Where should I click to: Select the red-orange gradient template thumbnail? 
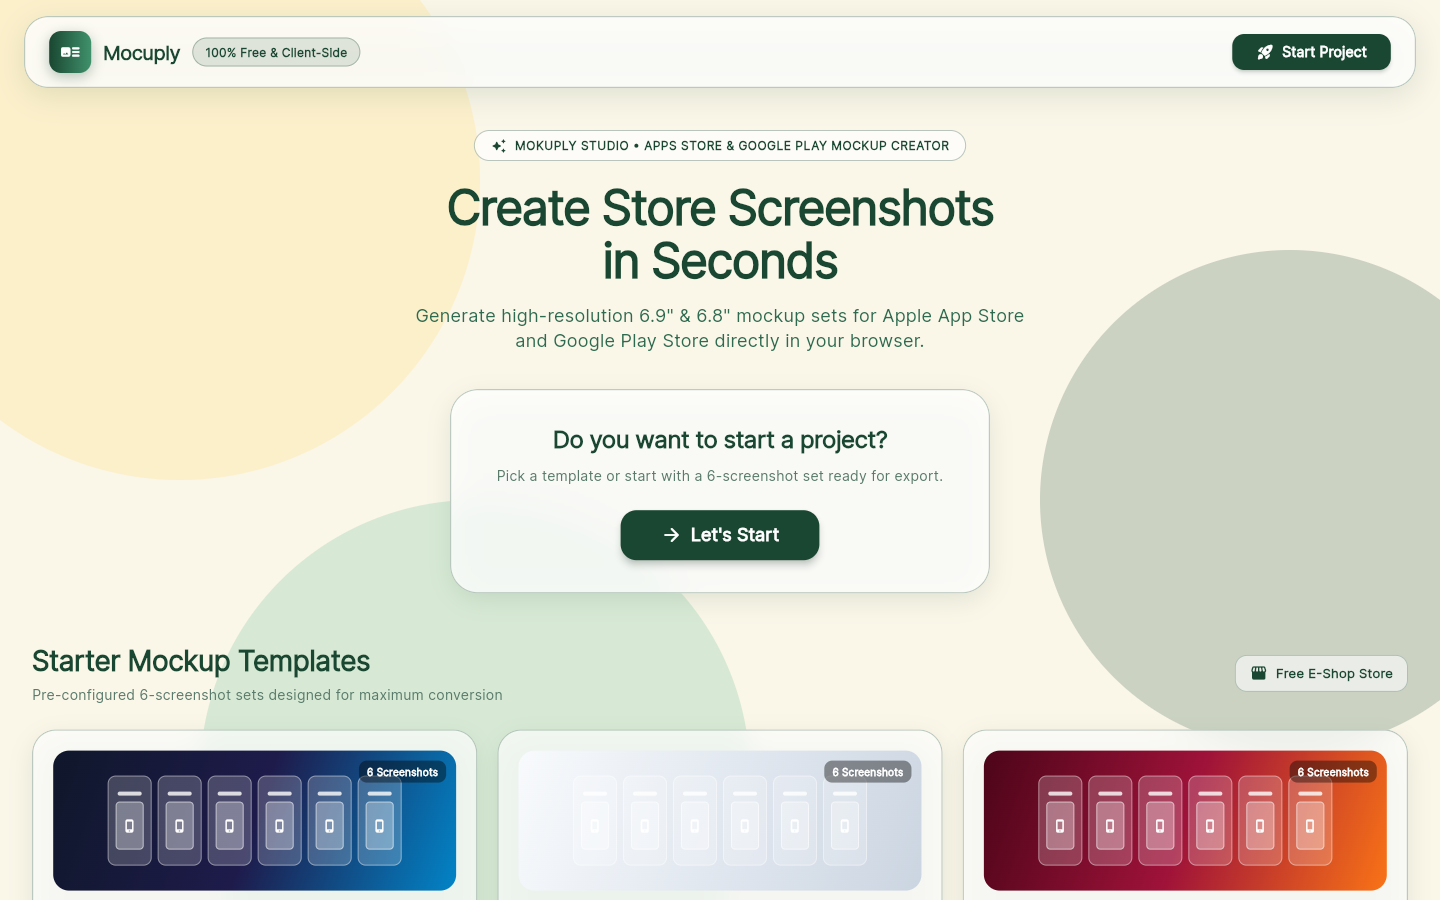[1185, 821]
